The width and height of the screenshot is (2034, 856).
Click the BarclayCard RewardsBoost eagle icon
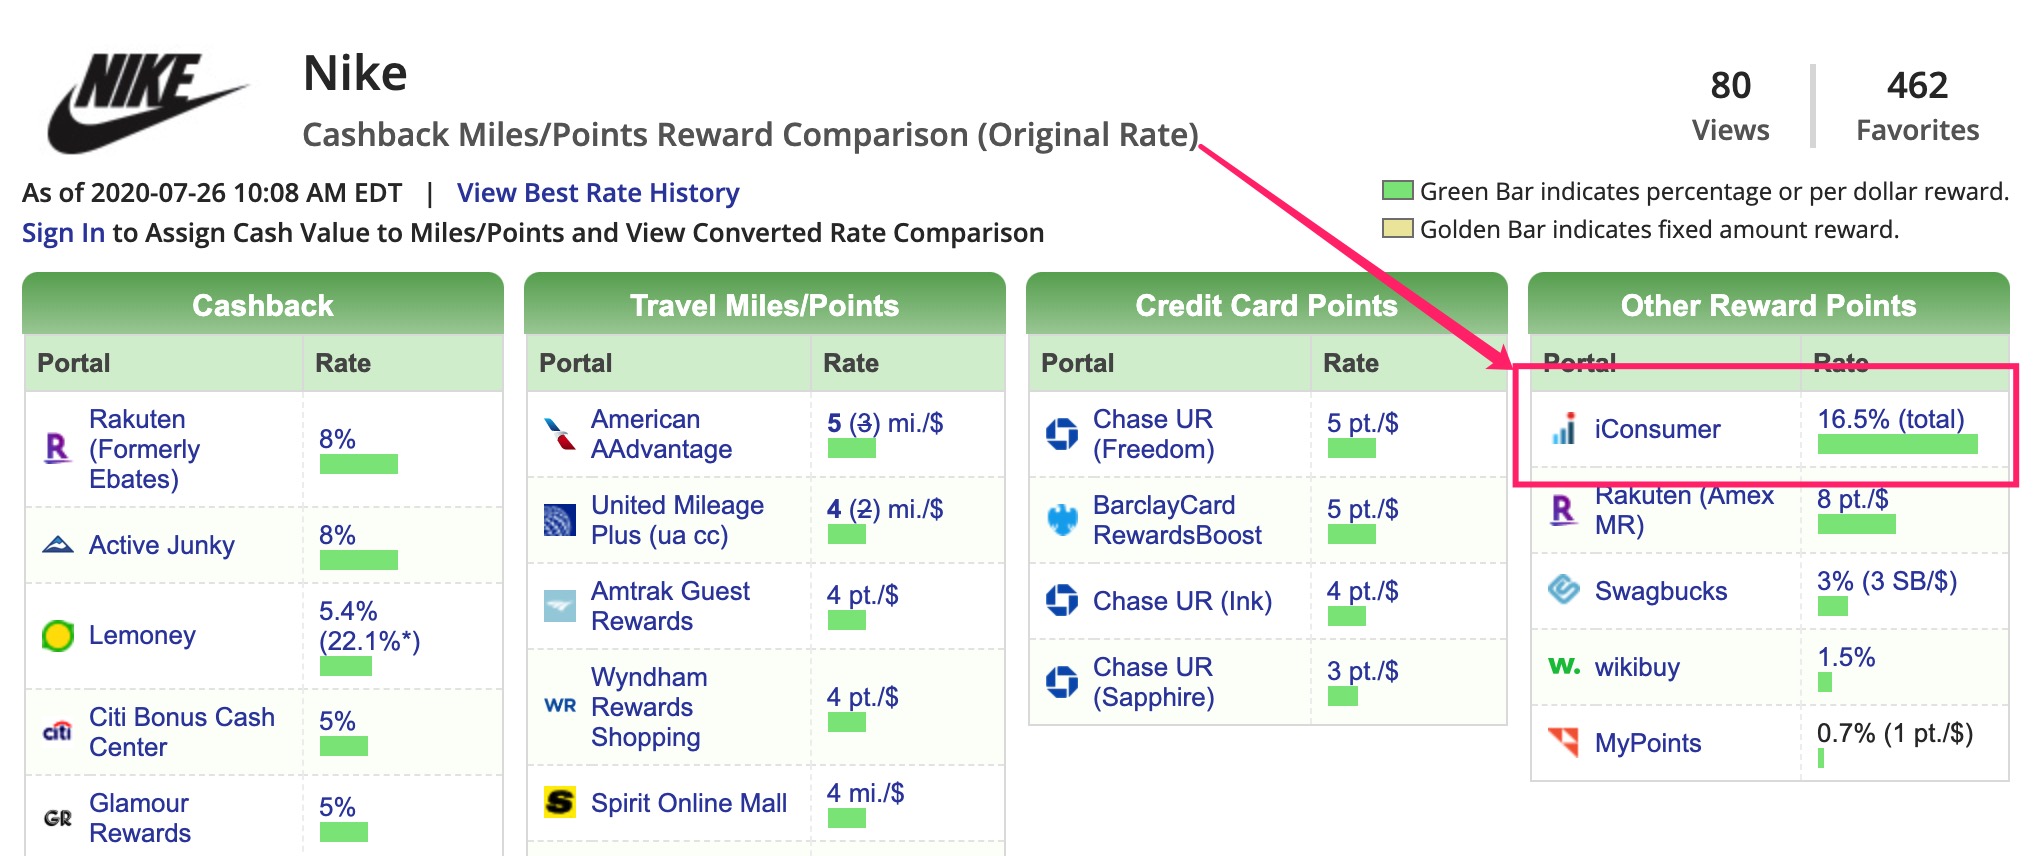[1062, 520]
